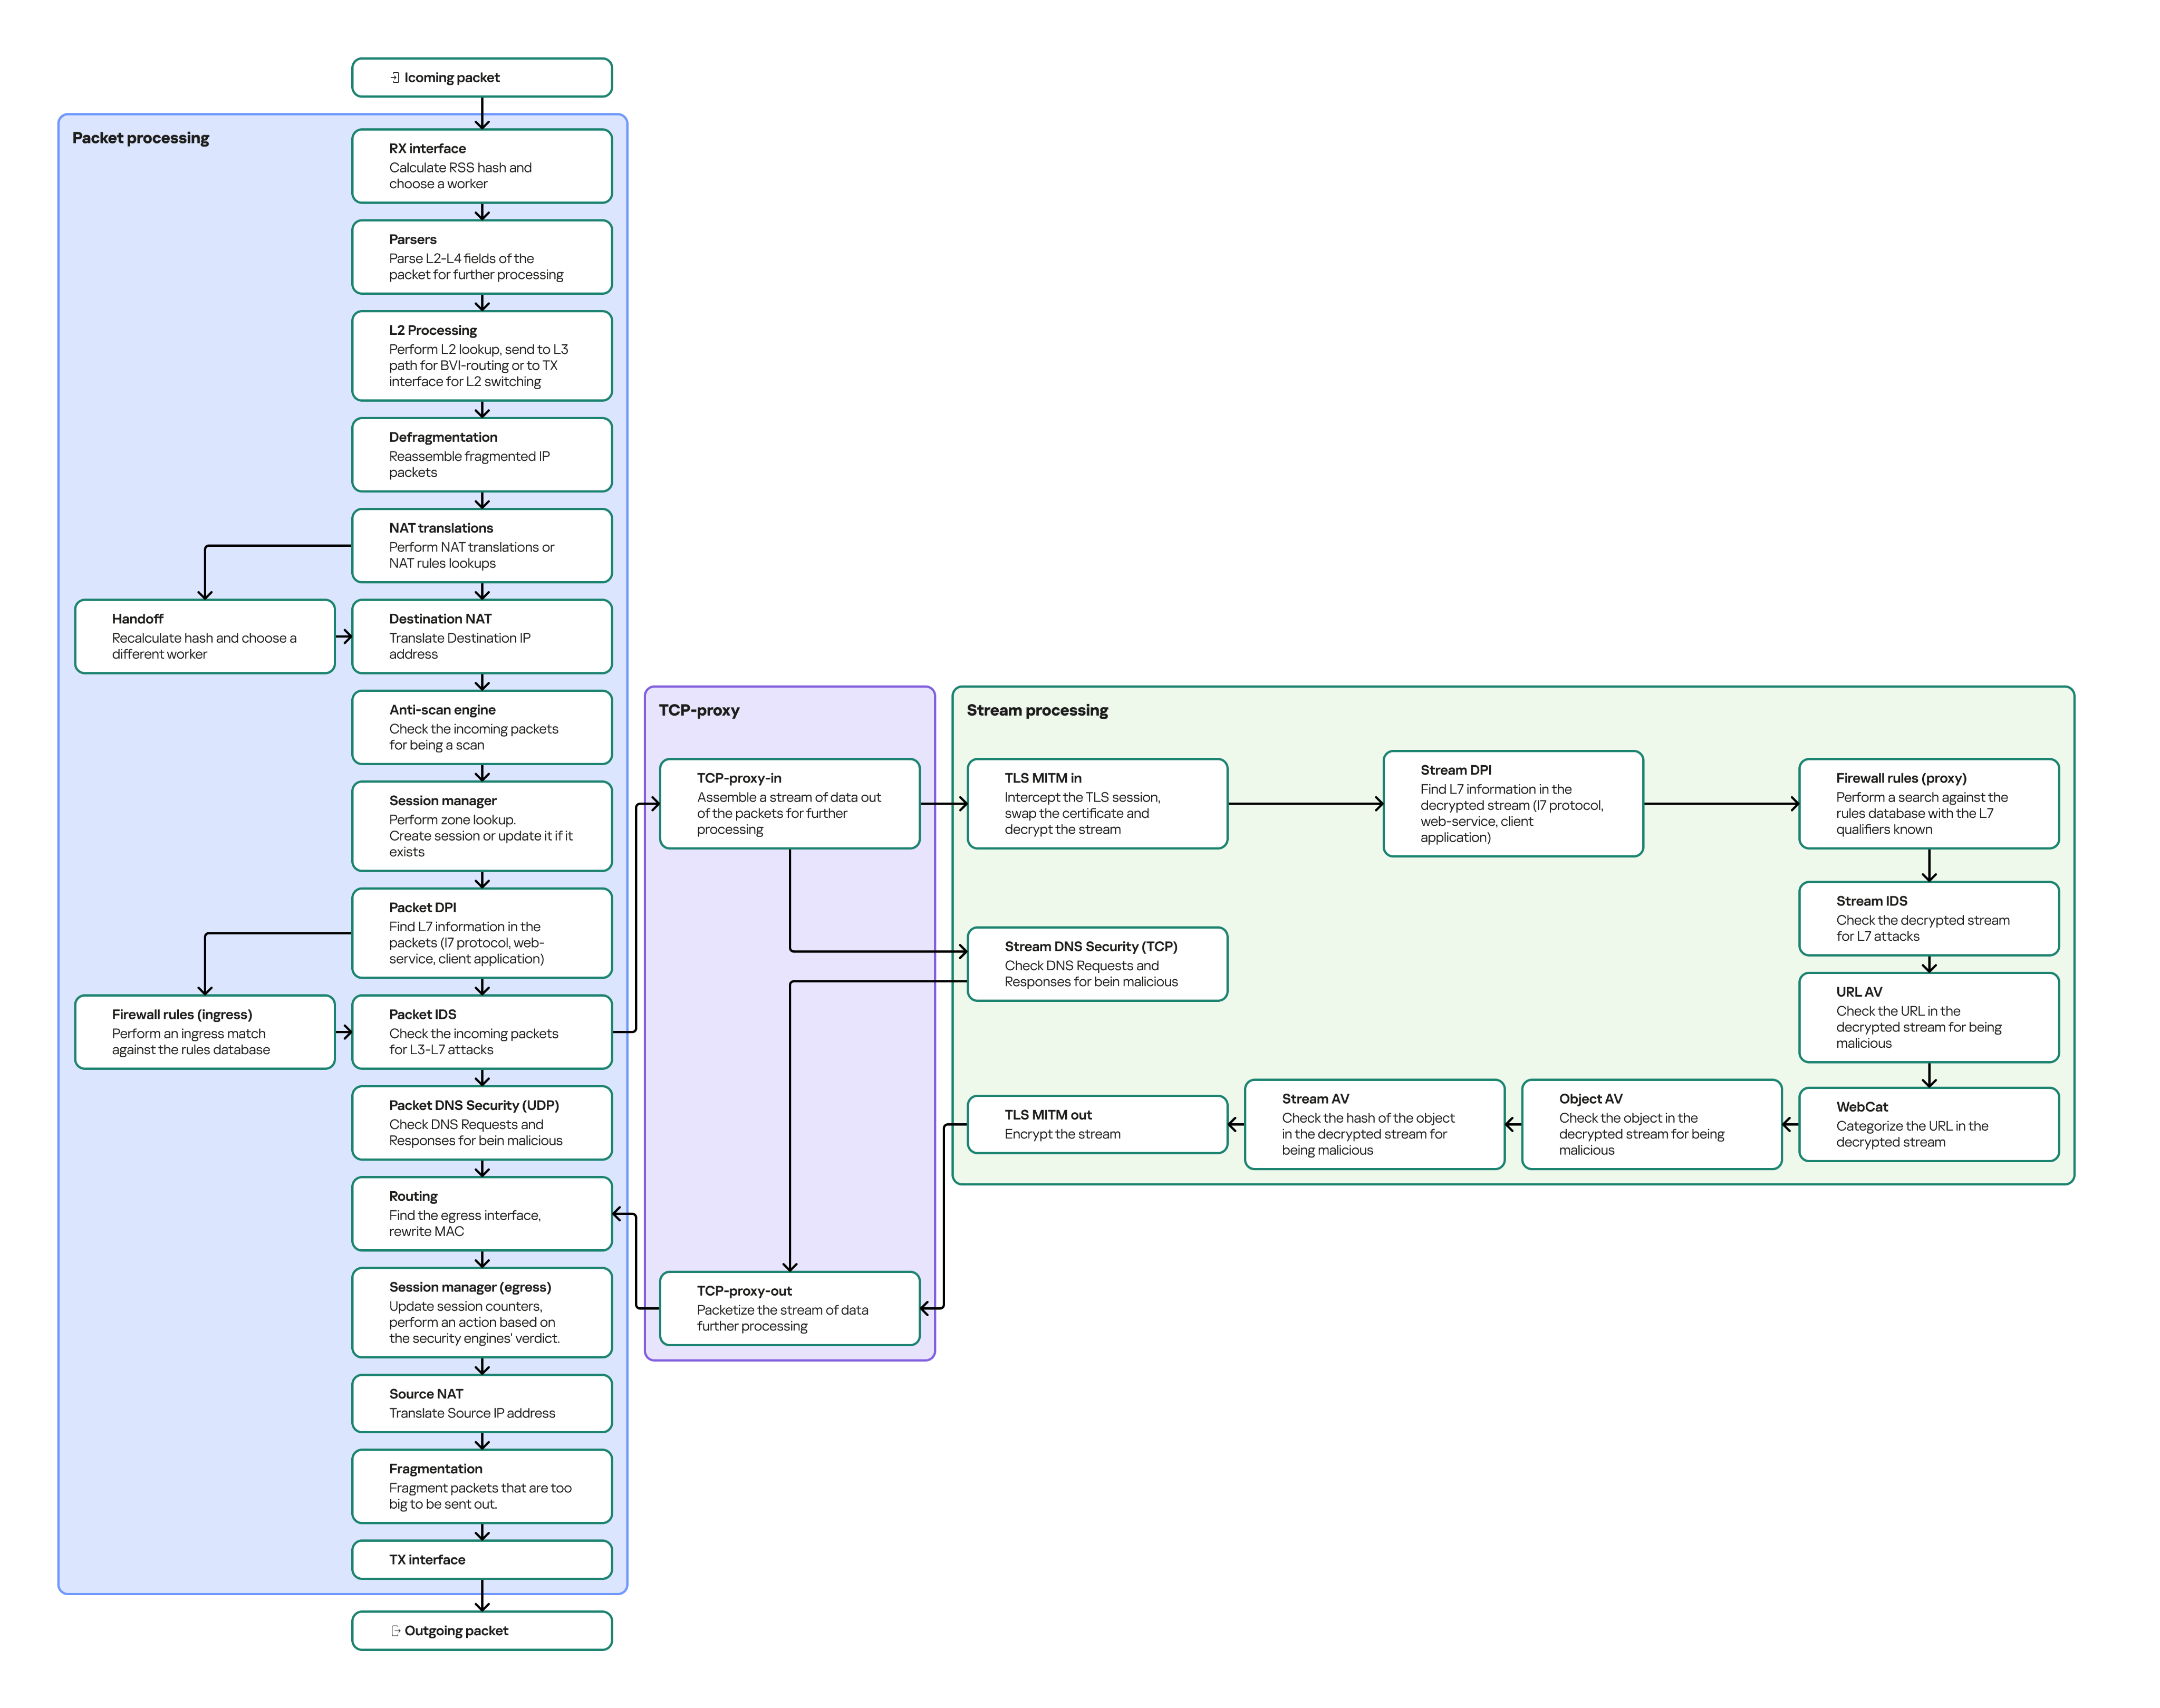Click the Firewall rules (ingress) box

(x=205, y=1032)
